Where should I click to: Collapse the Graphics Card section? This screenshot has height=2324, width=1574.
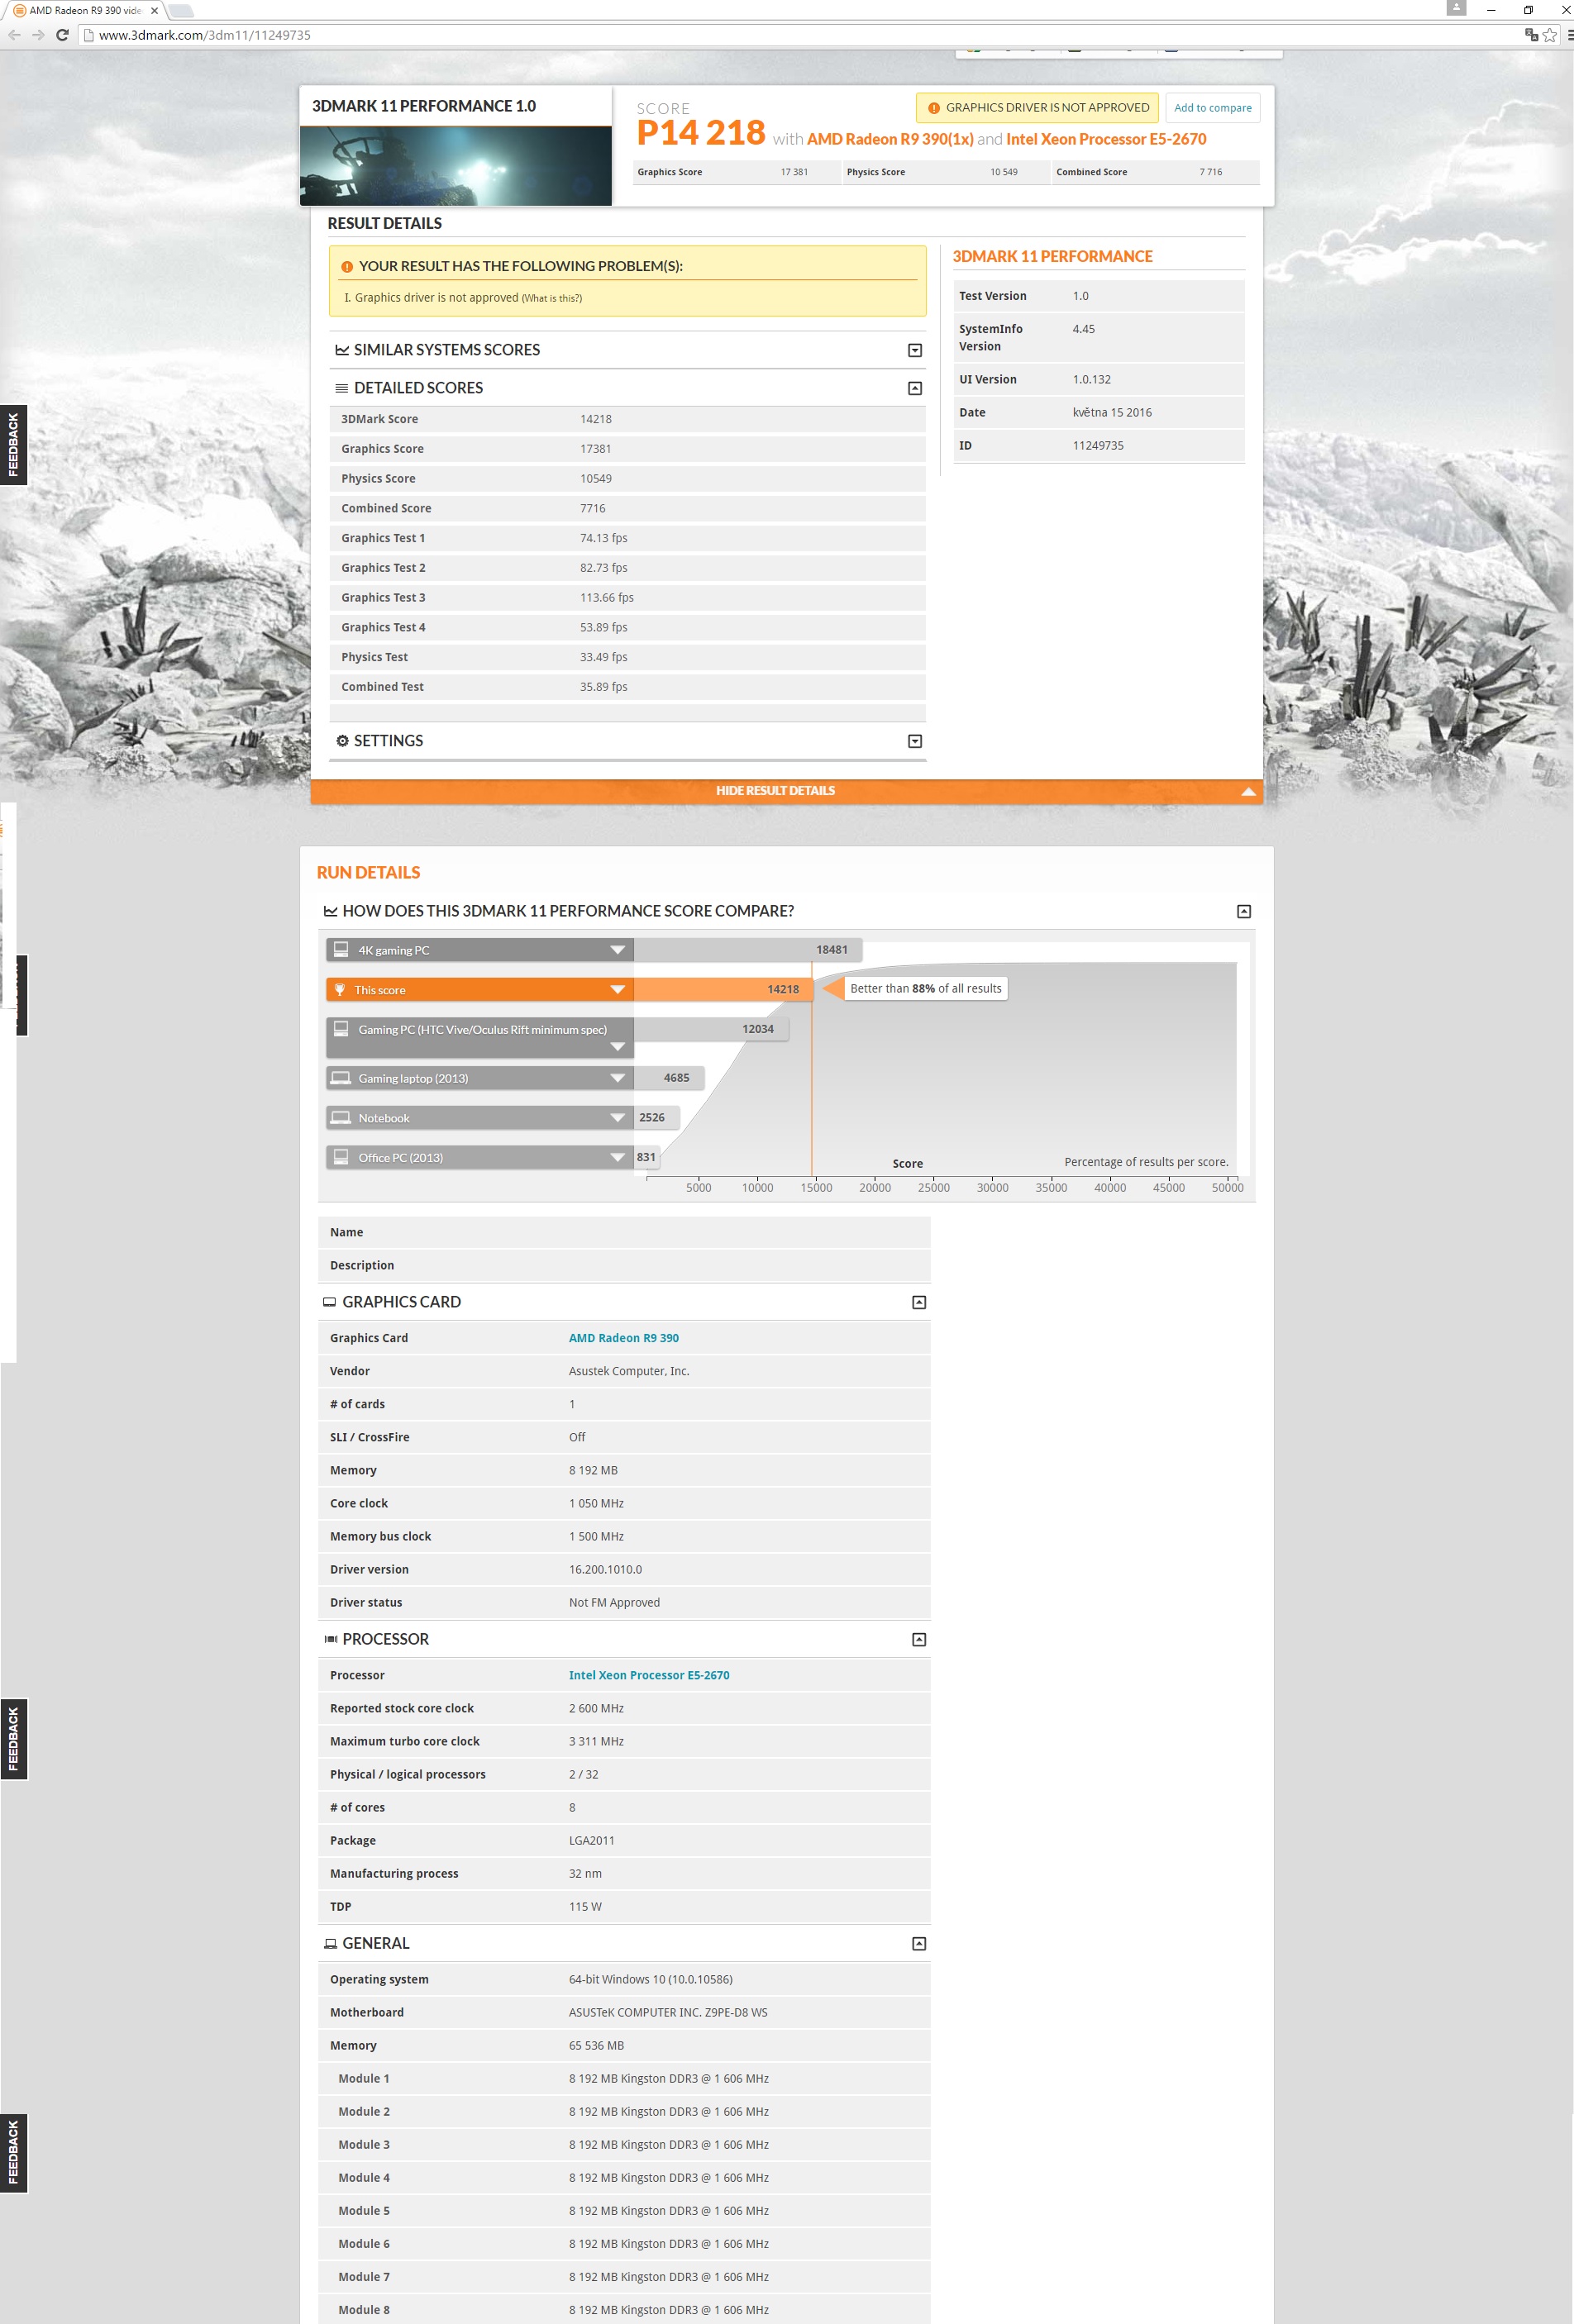tap(918, 1302)
